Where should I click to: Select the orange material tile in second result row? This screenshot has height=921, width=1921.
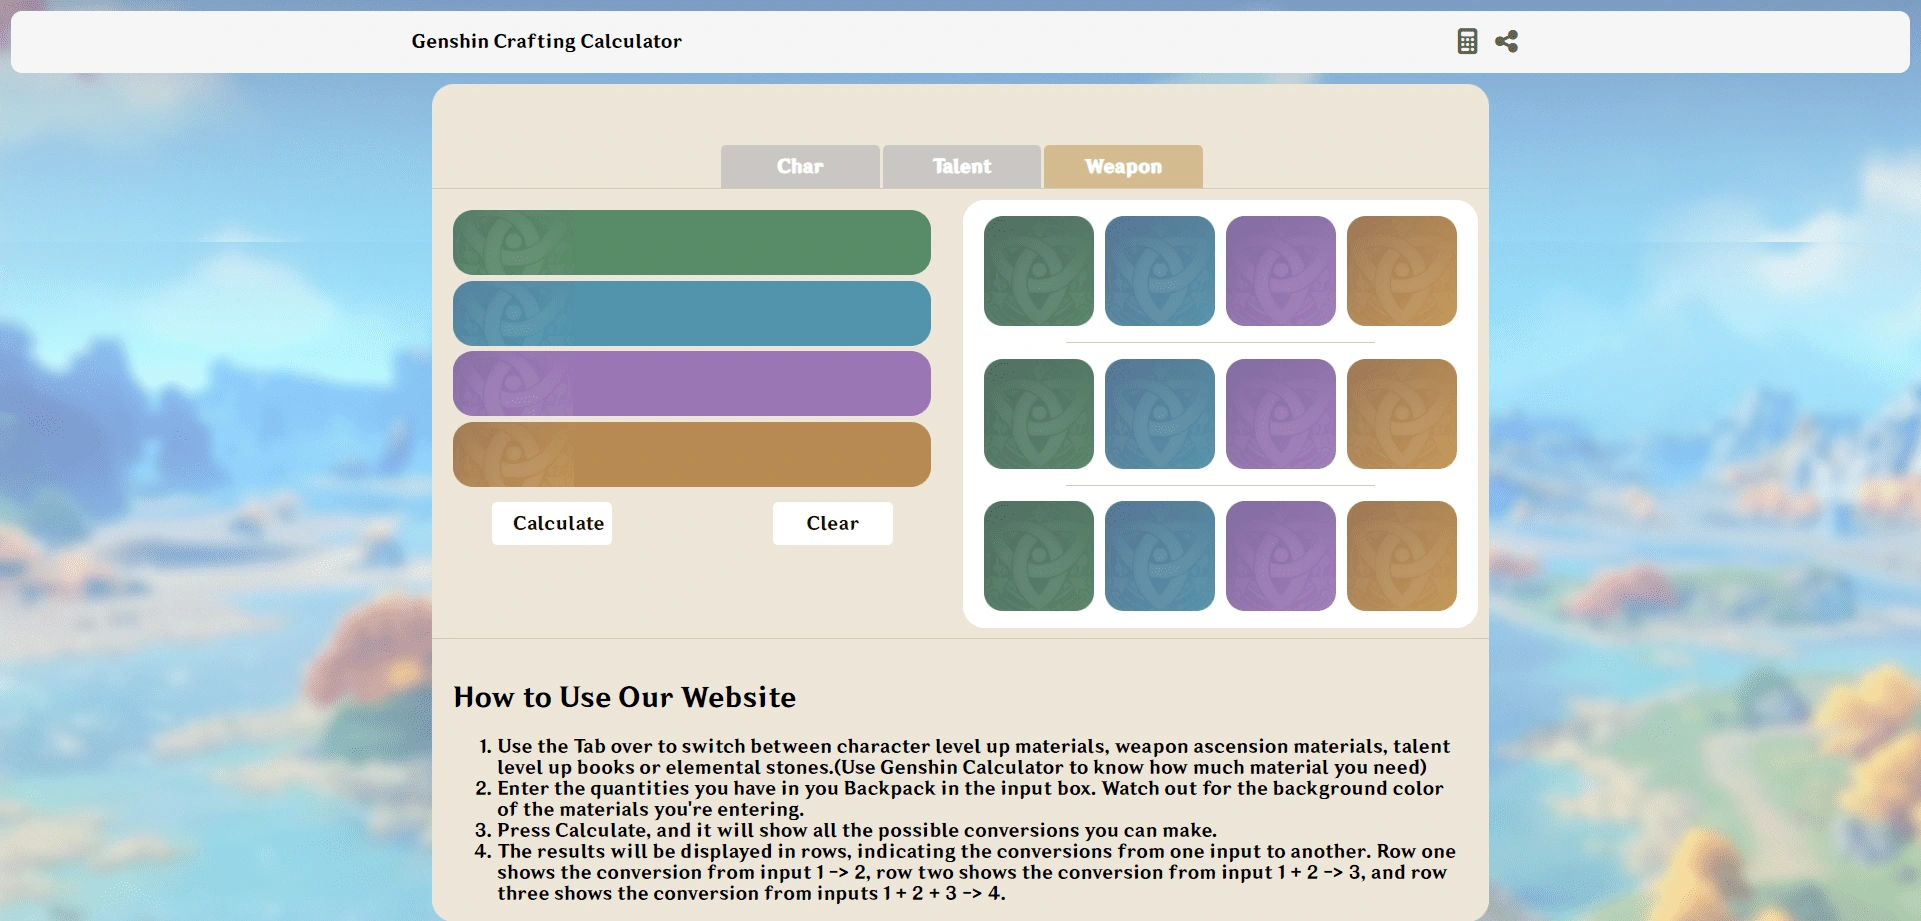click(1402, 414)
